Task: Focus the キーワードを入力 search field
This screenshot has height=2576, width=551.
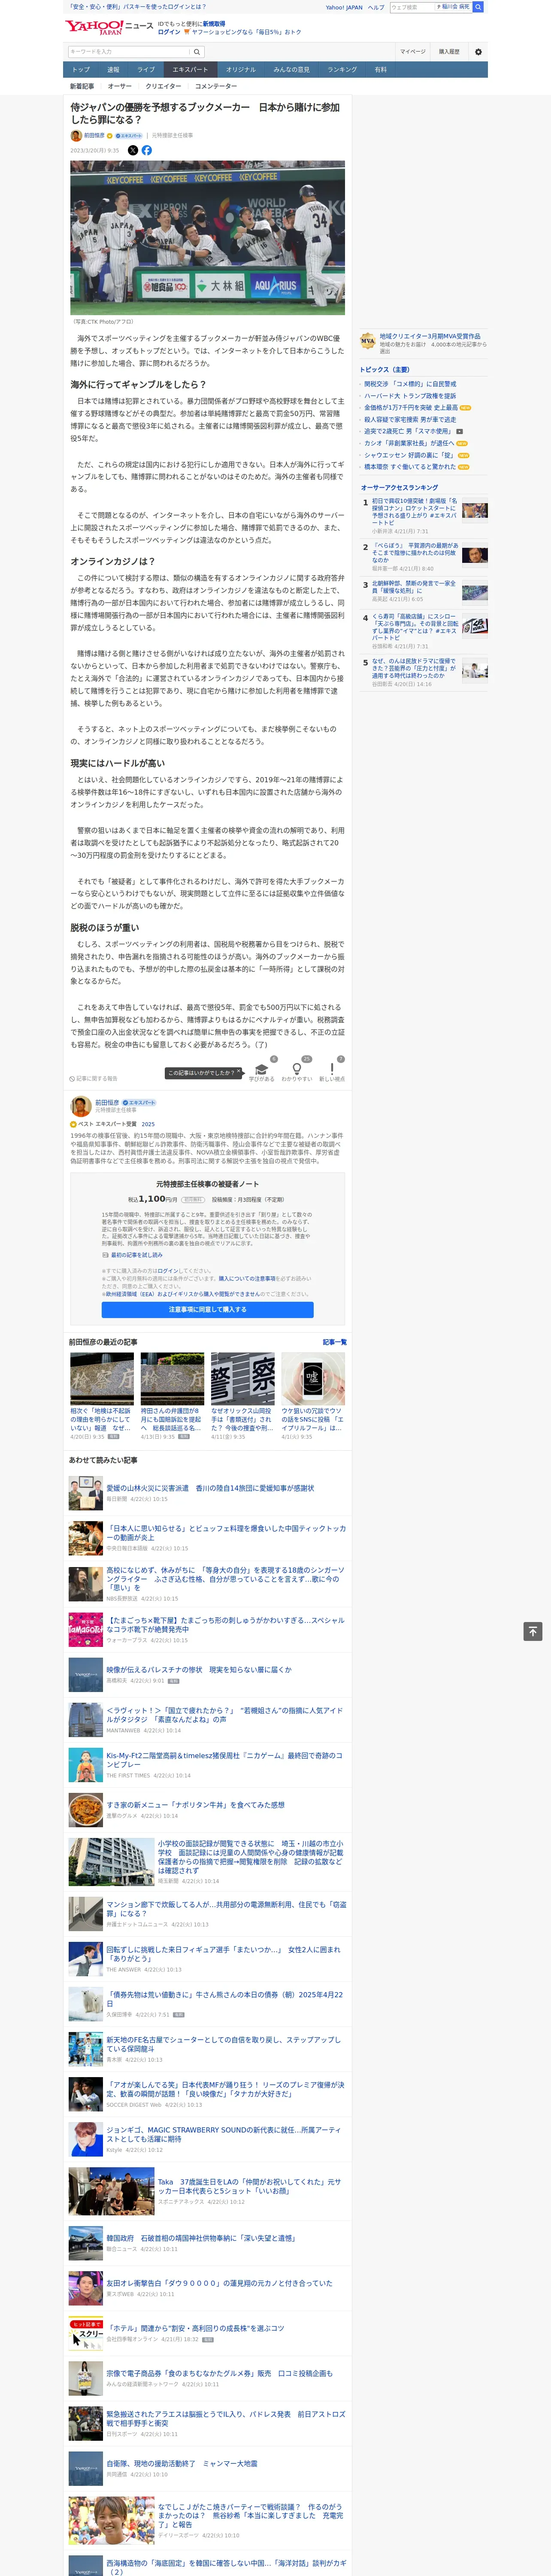Action: tap(129, 52)
